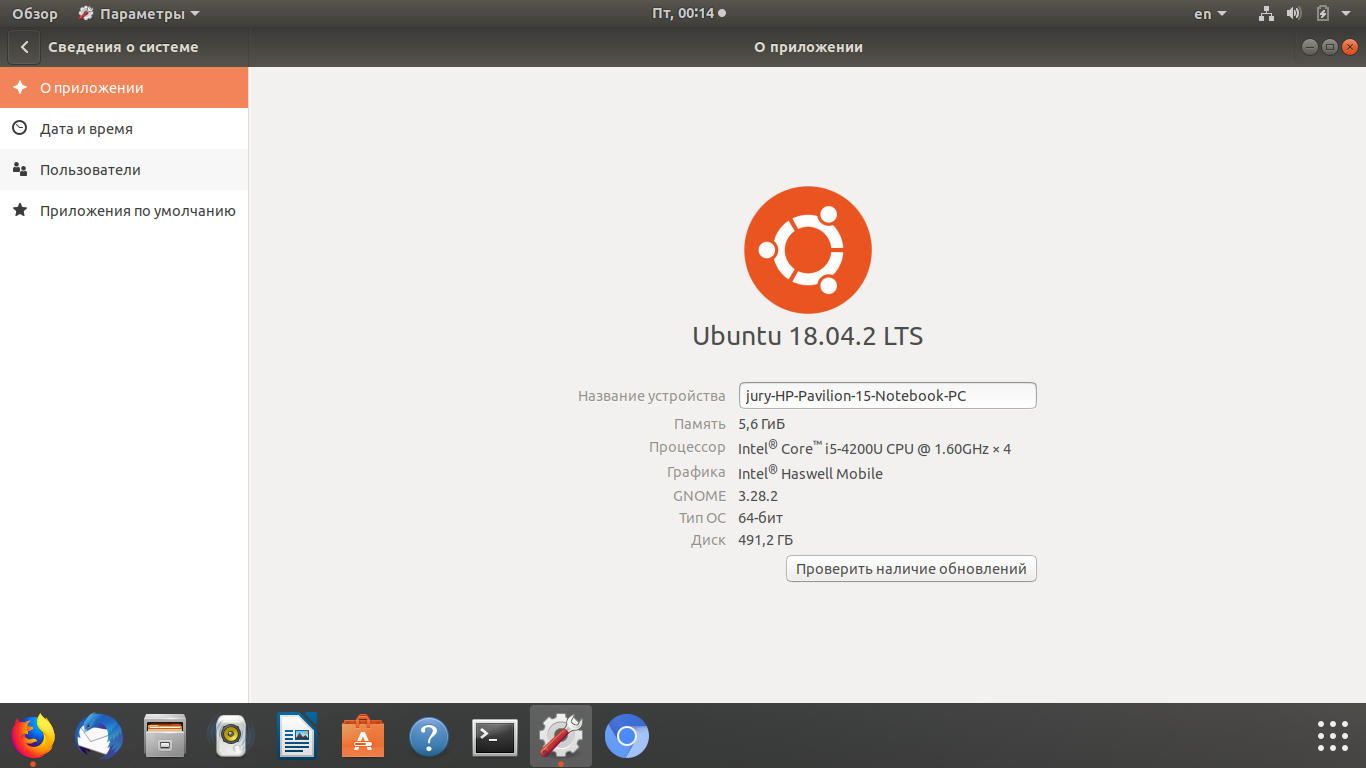Open the Обзор activities overview

pyautogui.click(x=35, y=14)
